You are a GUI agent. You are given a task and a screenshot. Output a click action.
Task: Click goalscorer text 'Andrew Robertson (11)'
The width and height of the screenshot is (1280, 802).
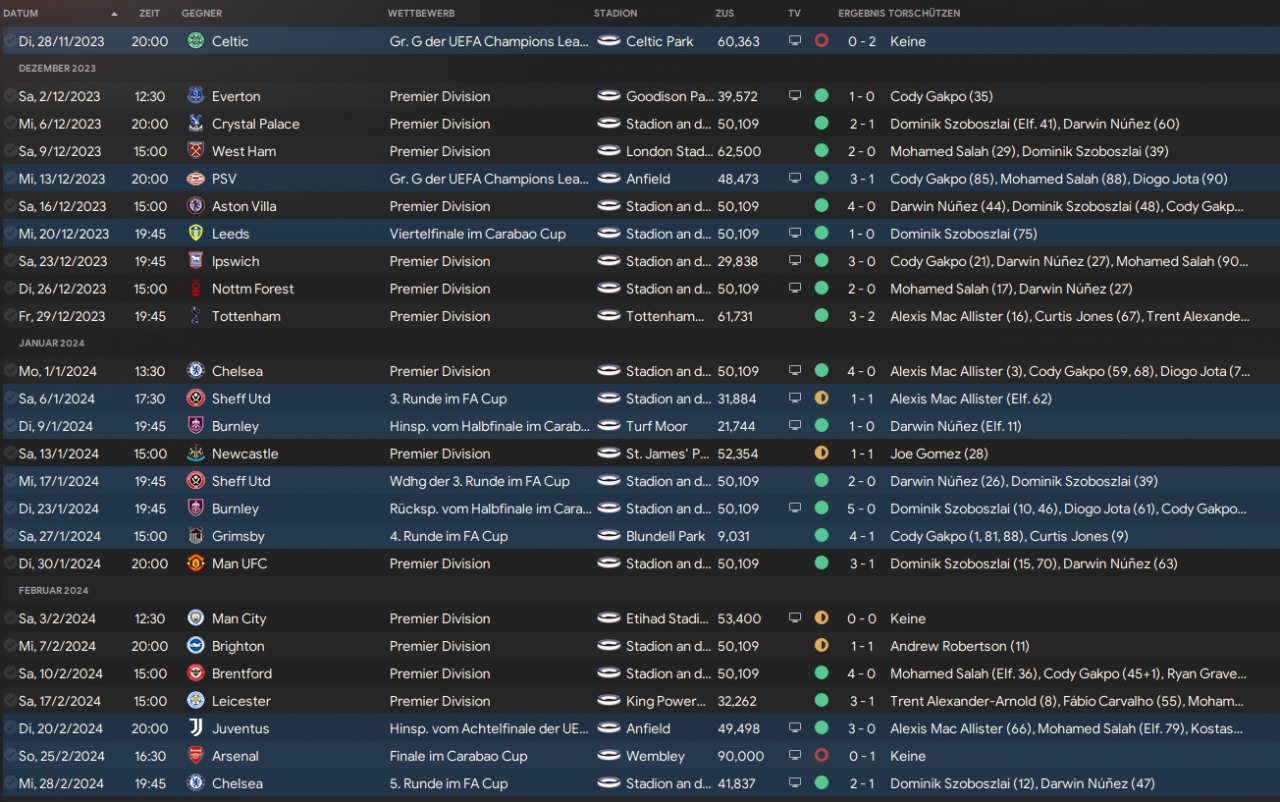[x=960, y=646]
